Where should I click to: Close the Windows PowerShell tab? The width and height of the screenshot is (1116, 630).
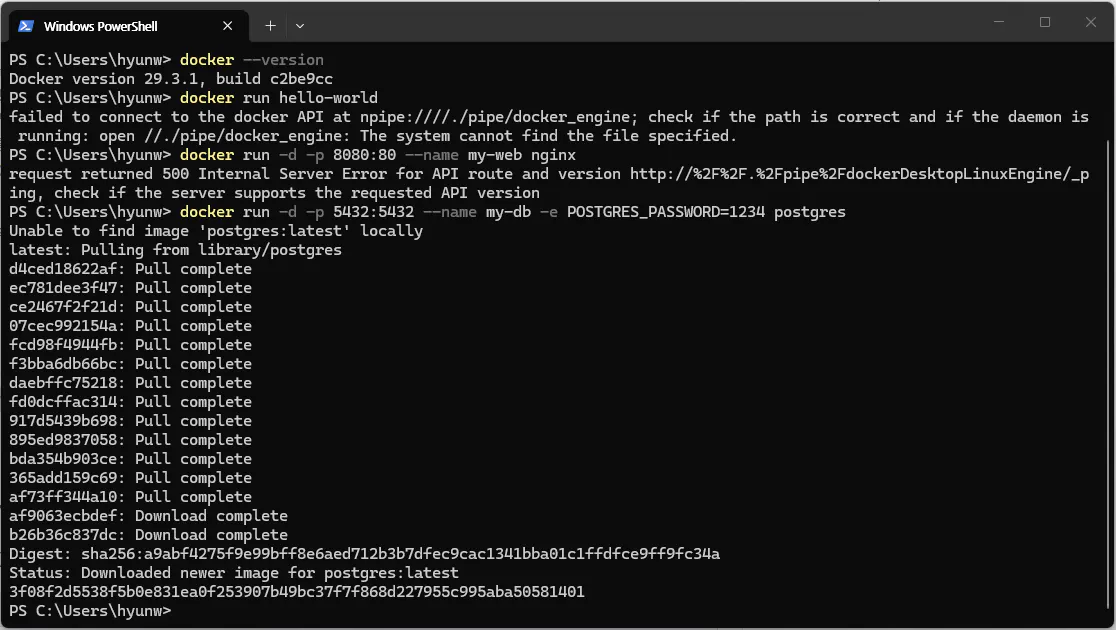[228, 26]
